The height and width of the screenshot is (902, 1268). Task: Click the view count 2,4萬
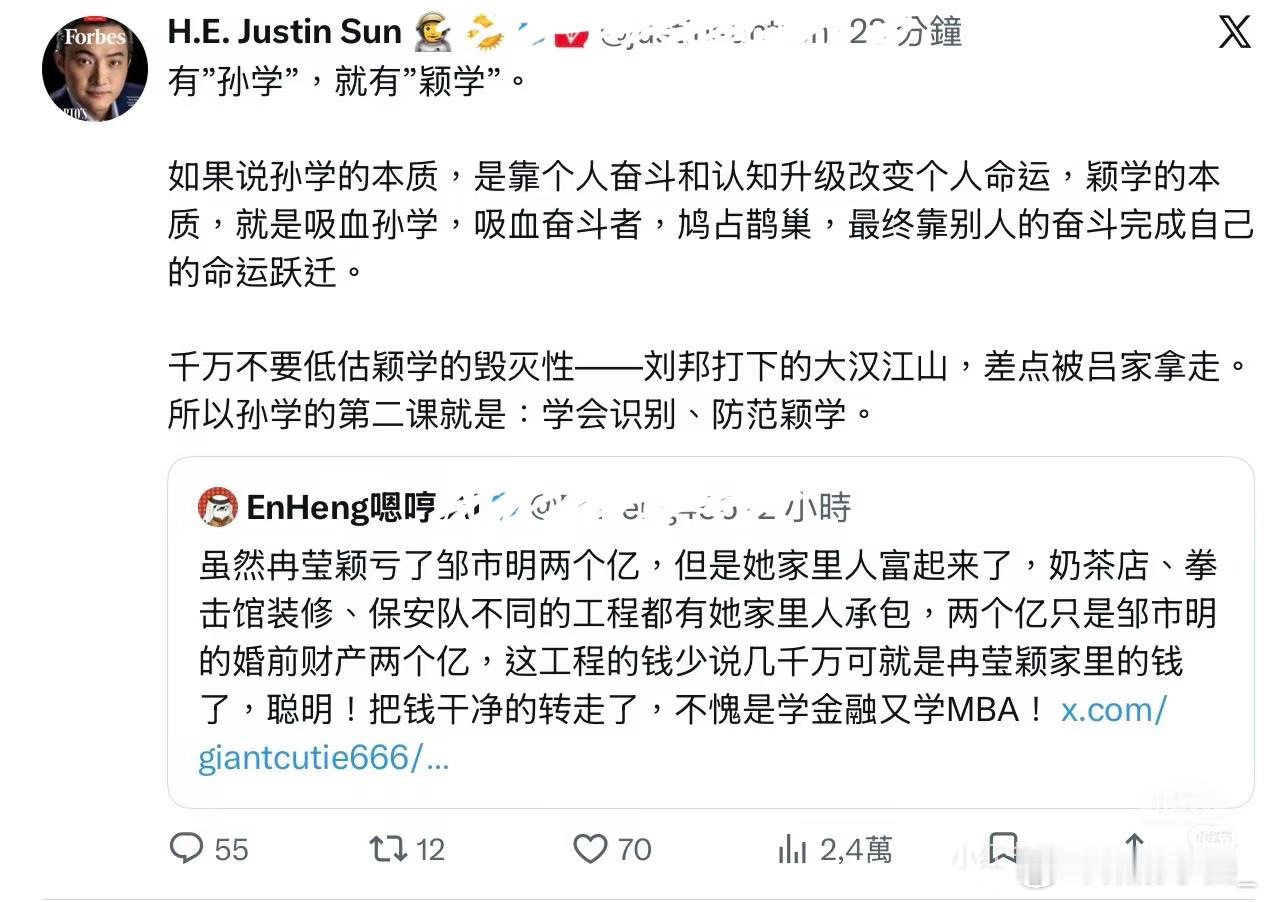[x=856, y=850]
